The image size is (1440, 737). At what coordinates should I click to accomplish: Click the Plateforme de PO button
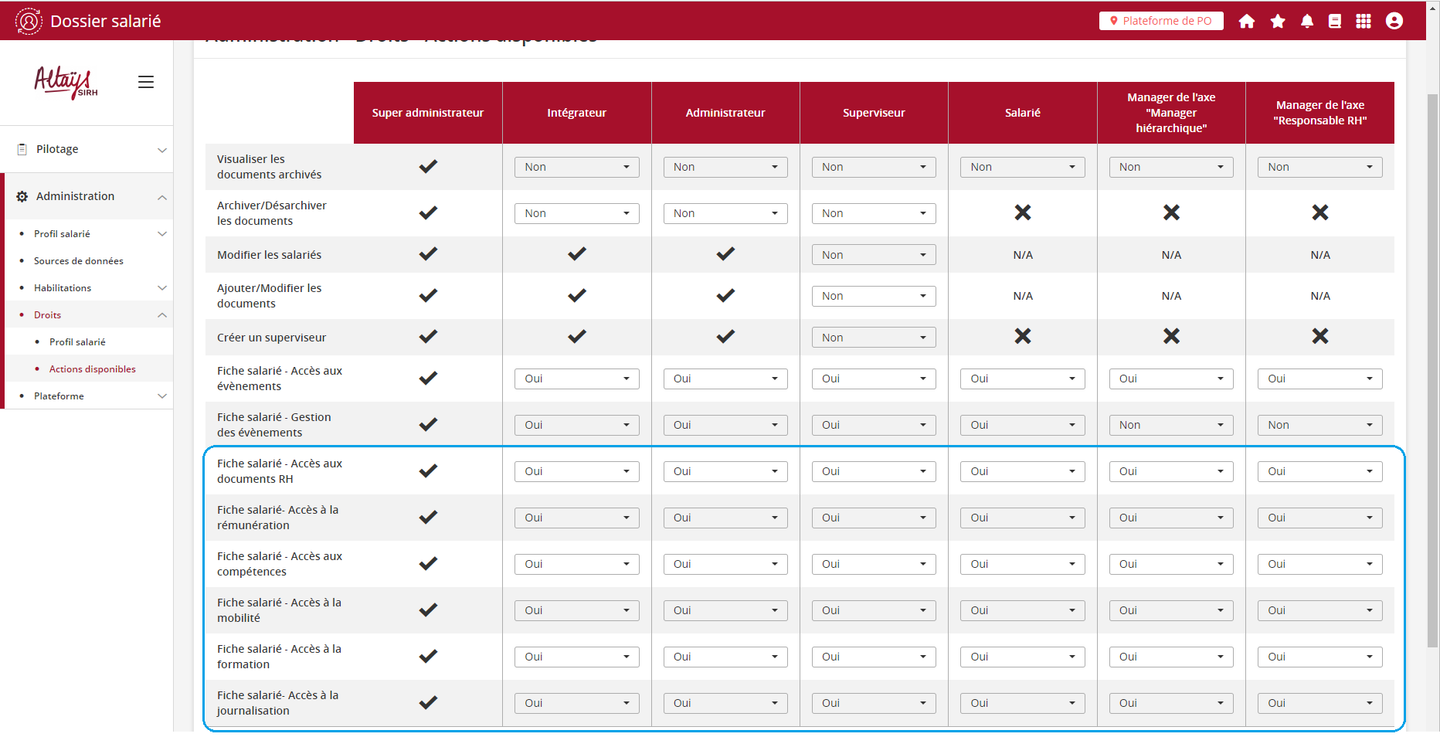click(1160, 21)
